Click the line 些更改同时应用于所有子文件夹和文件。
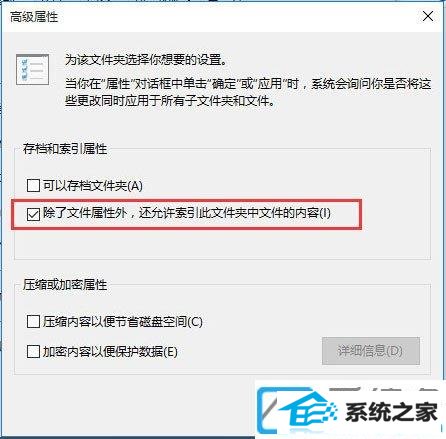Viewport: 446px width, 439px height. point(170,101)
